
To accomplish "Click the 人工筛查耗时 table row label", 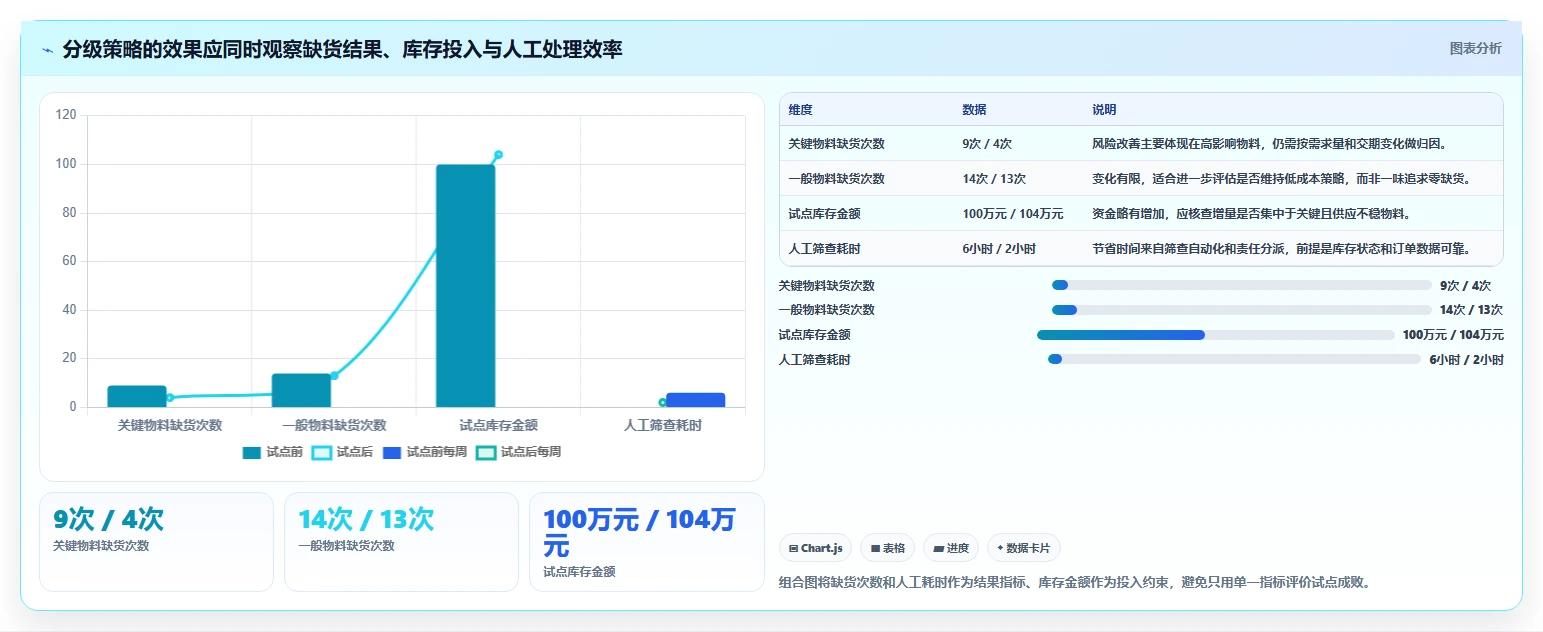I will point(825,249).
